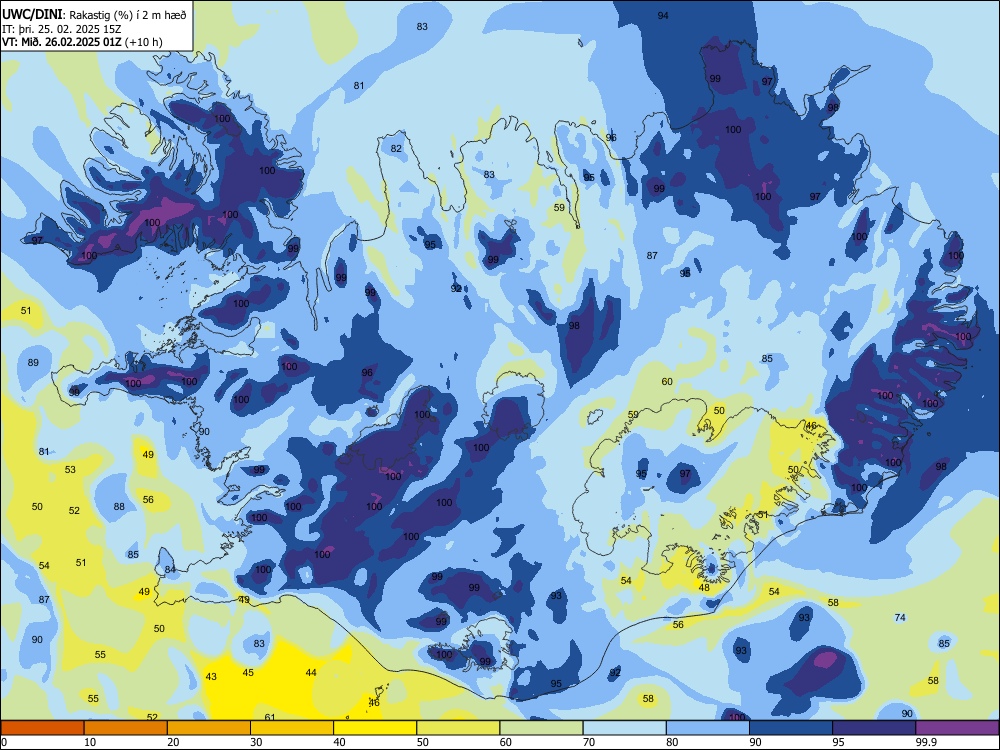
Task: Click the legend scale label 30
Action: pyautogui.click(x=256, y=742)
